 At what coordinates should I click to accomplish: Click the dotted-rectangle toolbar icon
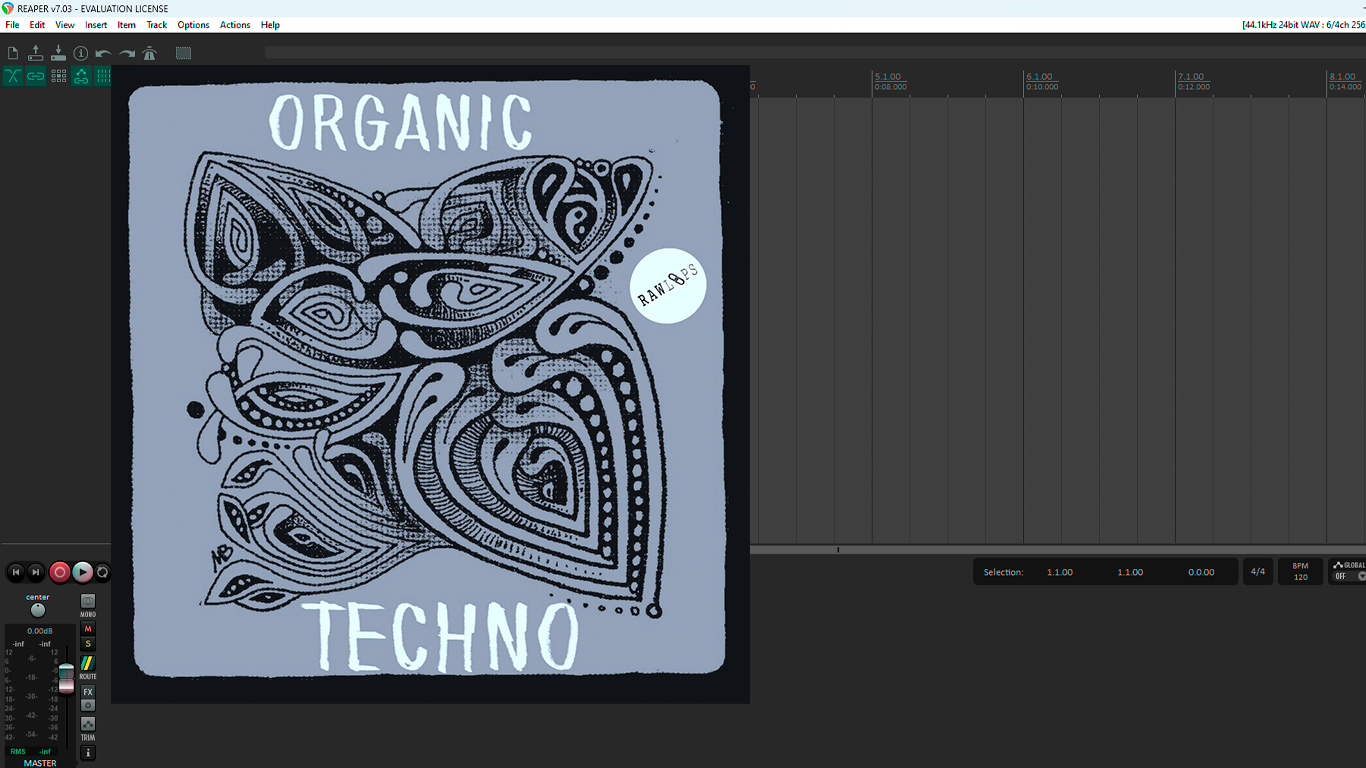(x=183, y=53)
